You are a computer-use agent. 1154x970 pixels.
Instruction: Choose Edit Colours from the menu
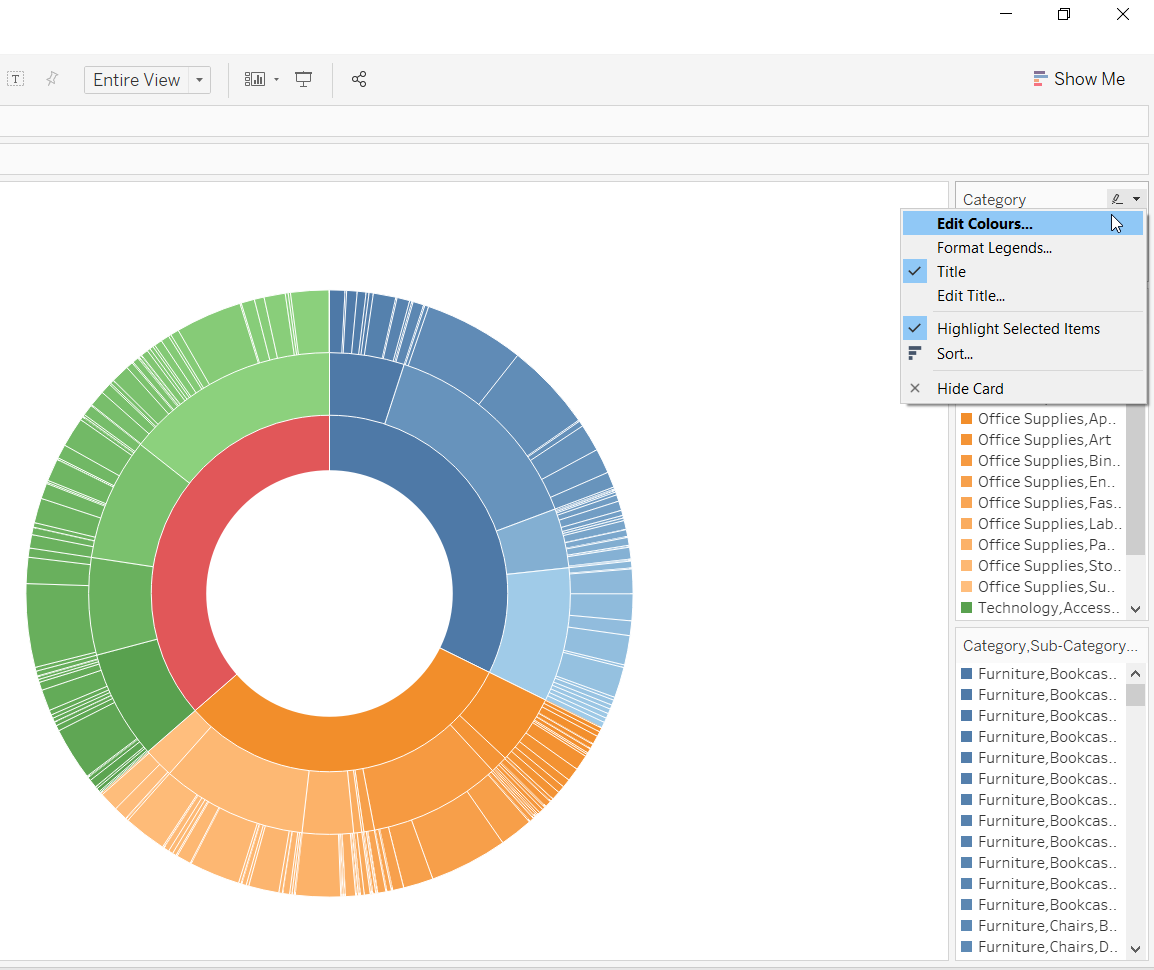click(984, 223)
